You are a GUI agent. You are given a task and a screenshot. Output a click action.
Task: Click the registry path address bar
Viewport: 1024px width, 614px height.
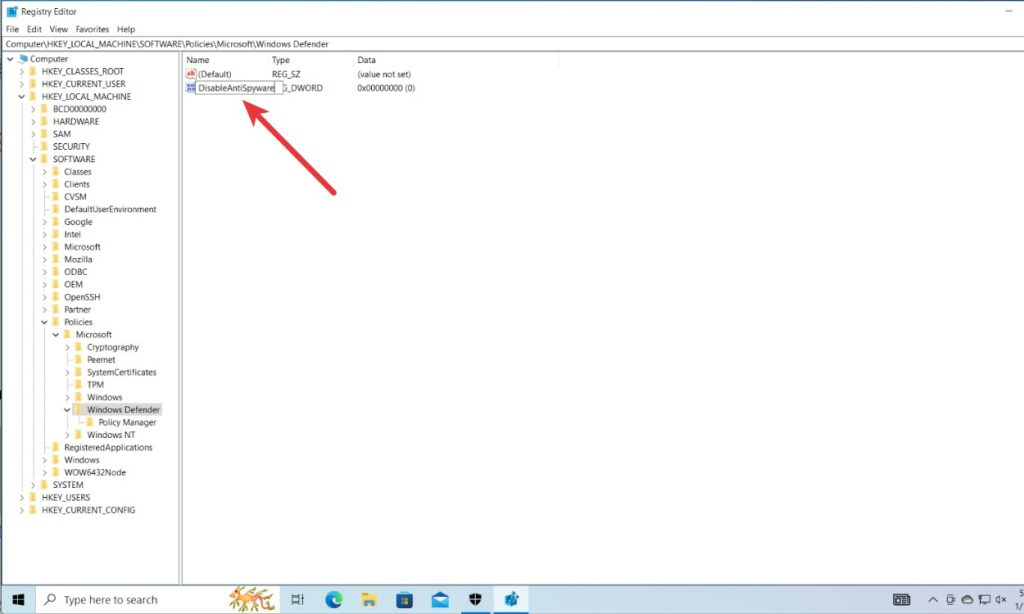click(512, 44)
